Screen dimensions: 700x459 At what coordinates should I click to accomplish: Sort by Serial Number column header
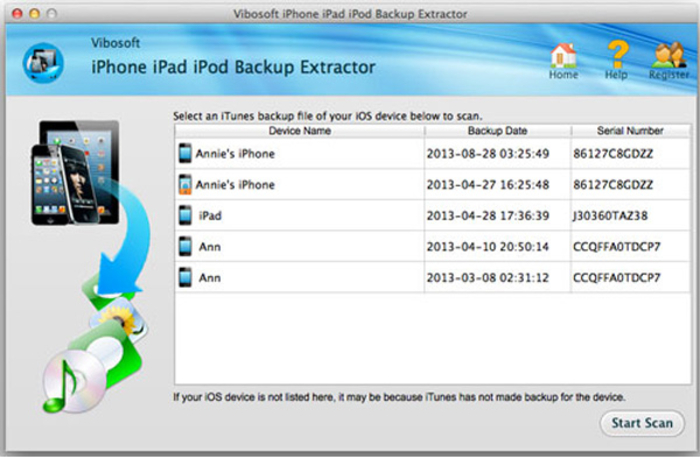(630, 131)
